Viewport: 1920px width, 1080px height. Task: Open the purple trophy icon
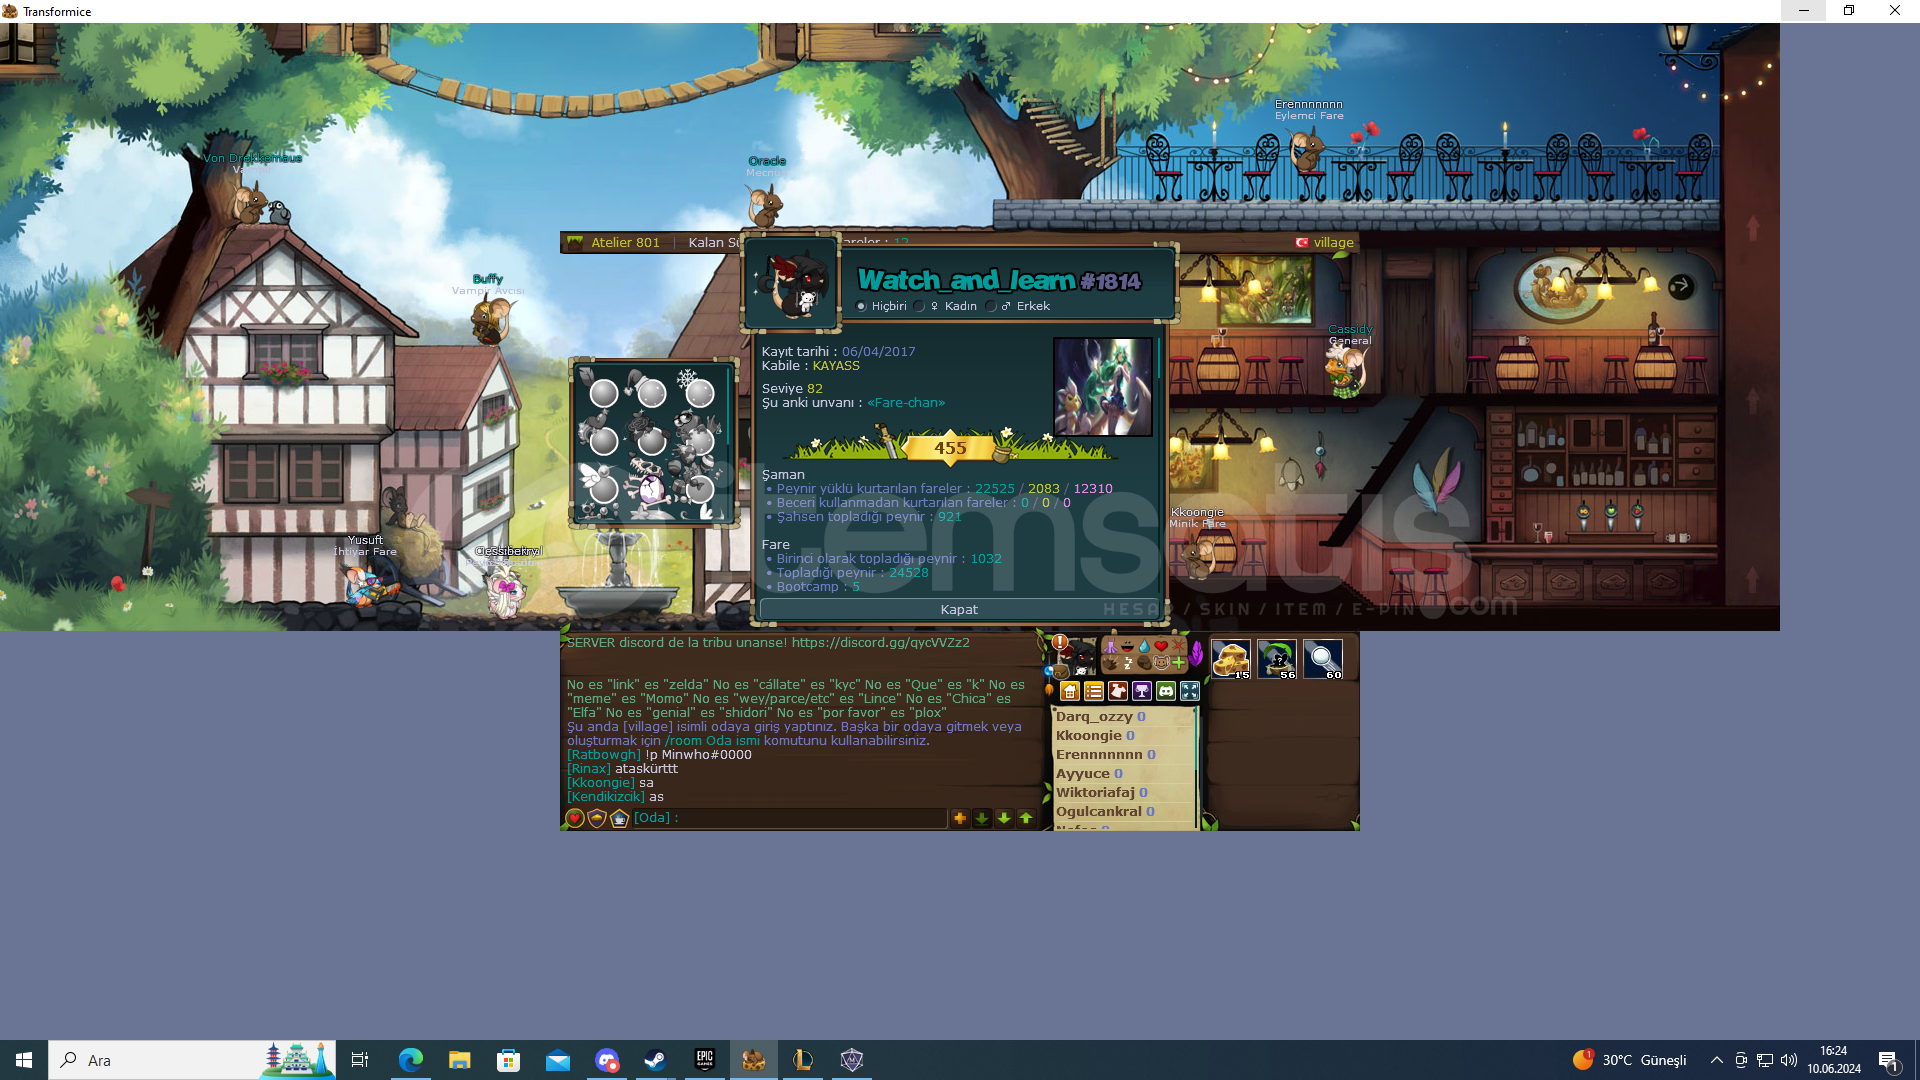pos(1142,691)
